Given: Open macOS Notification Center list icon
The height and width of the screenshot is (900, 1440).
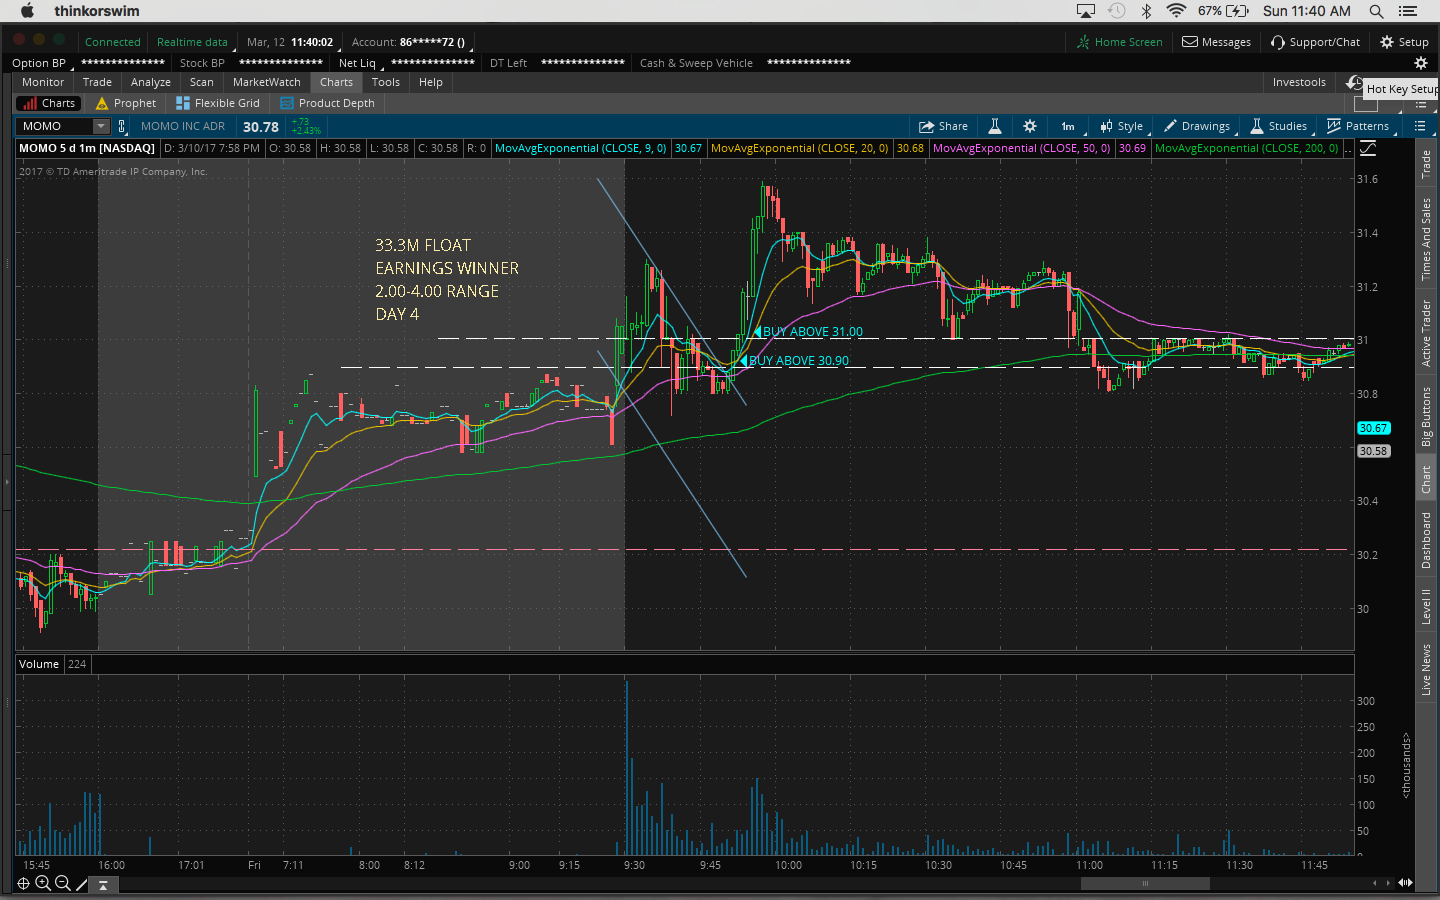Looking at the screenshot, I should coord(1408,11).
